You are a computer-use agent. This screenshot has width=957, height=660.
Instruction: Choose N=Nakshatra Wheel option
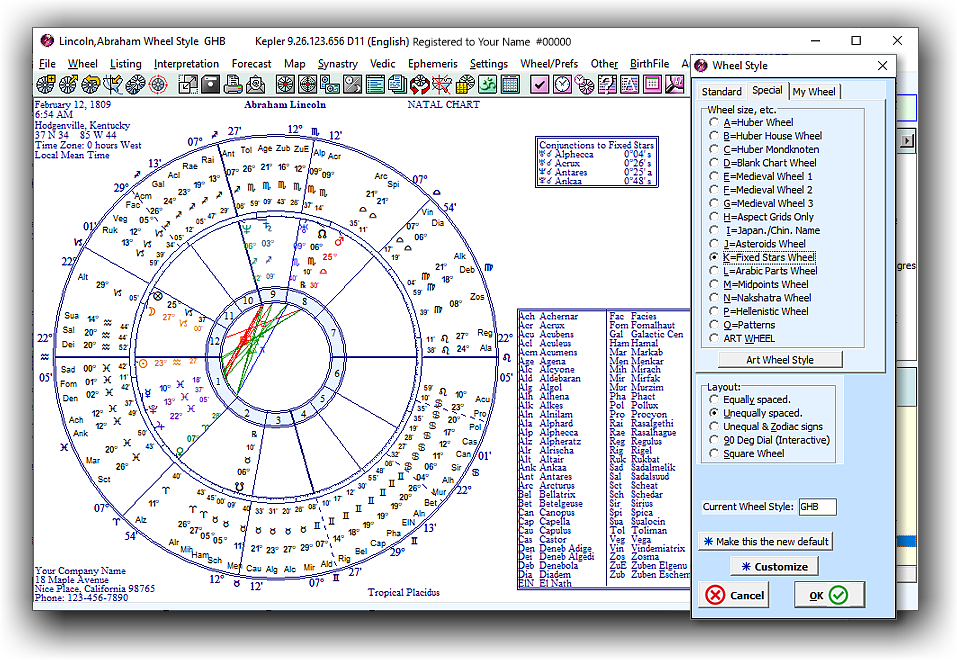point(714,298)
